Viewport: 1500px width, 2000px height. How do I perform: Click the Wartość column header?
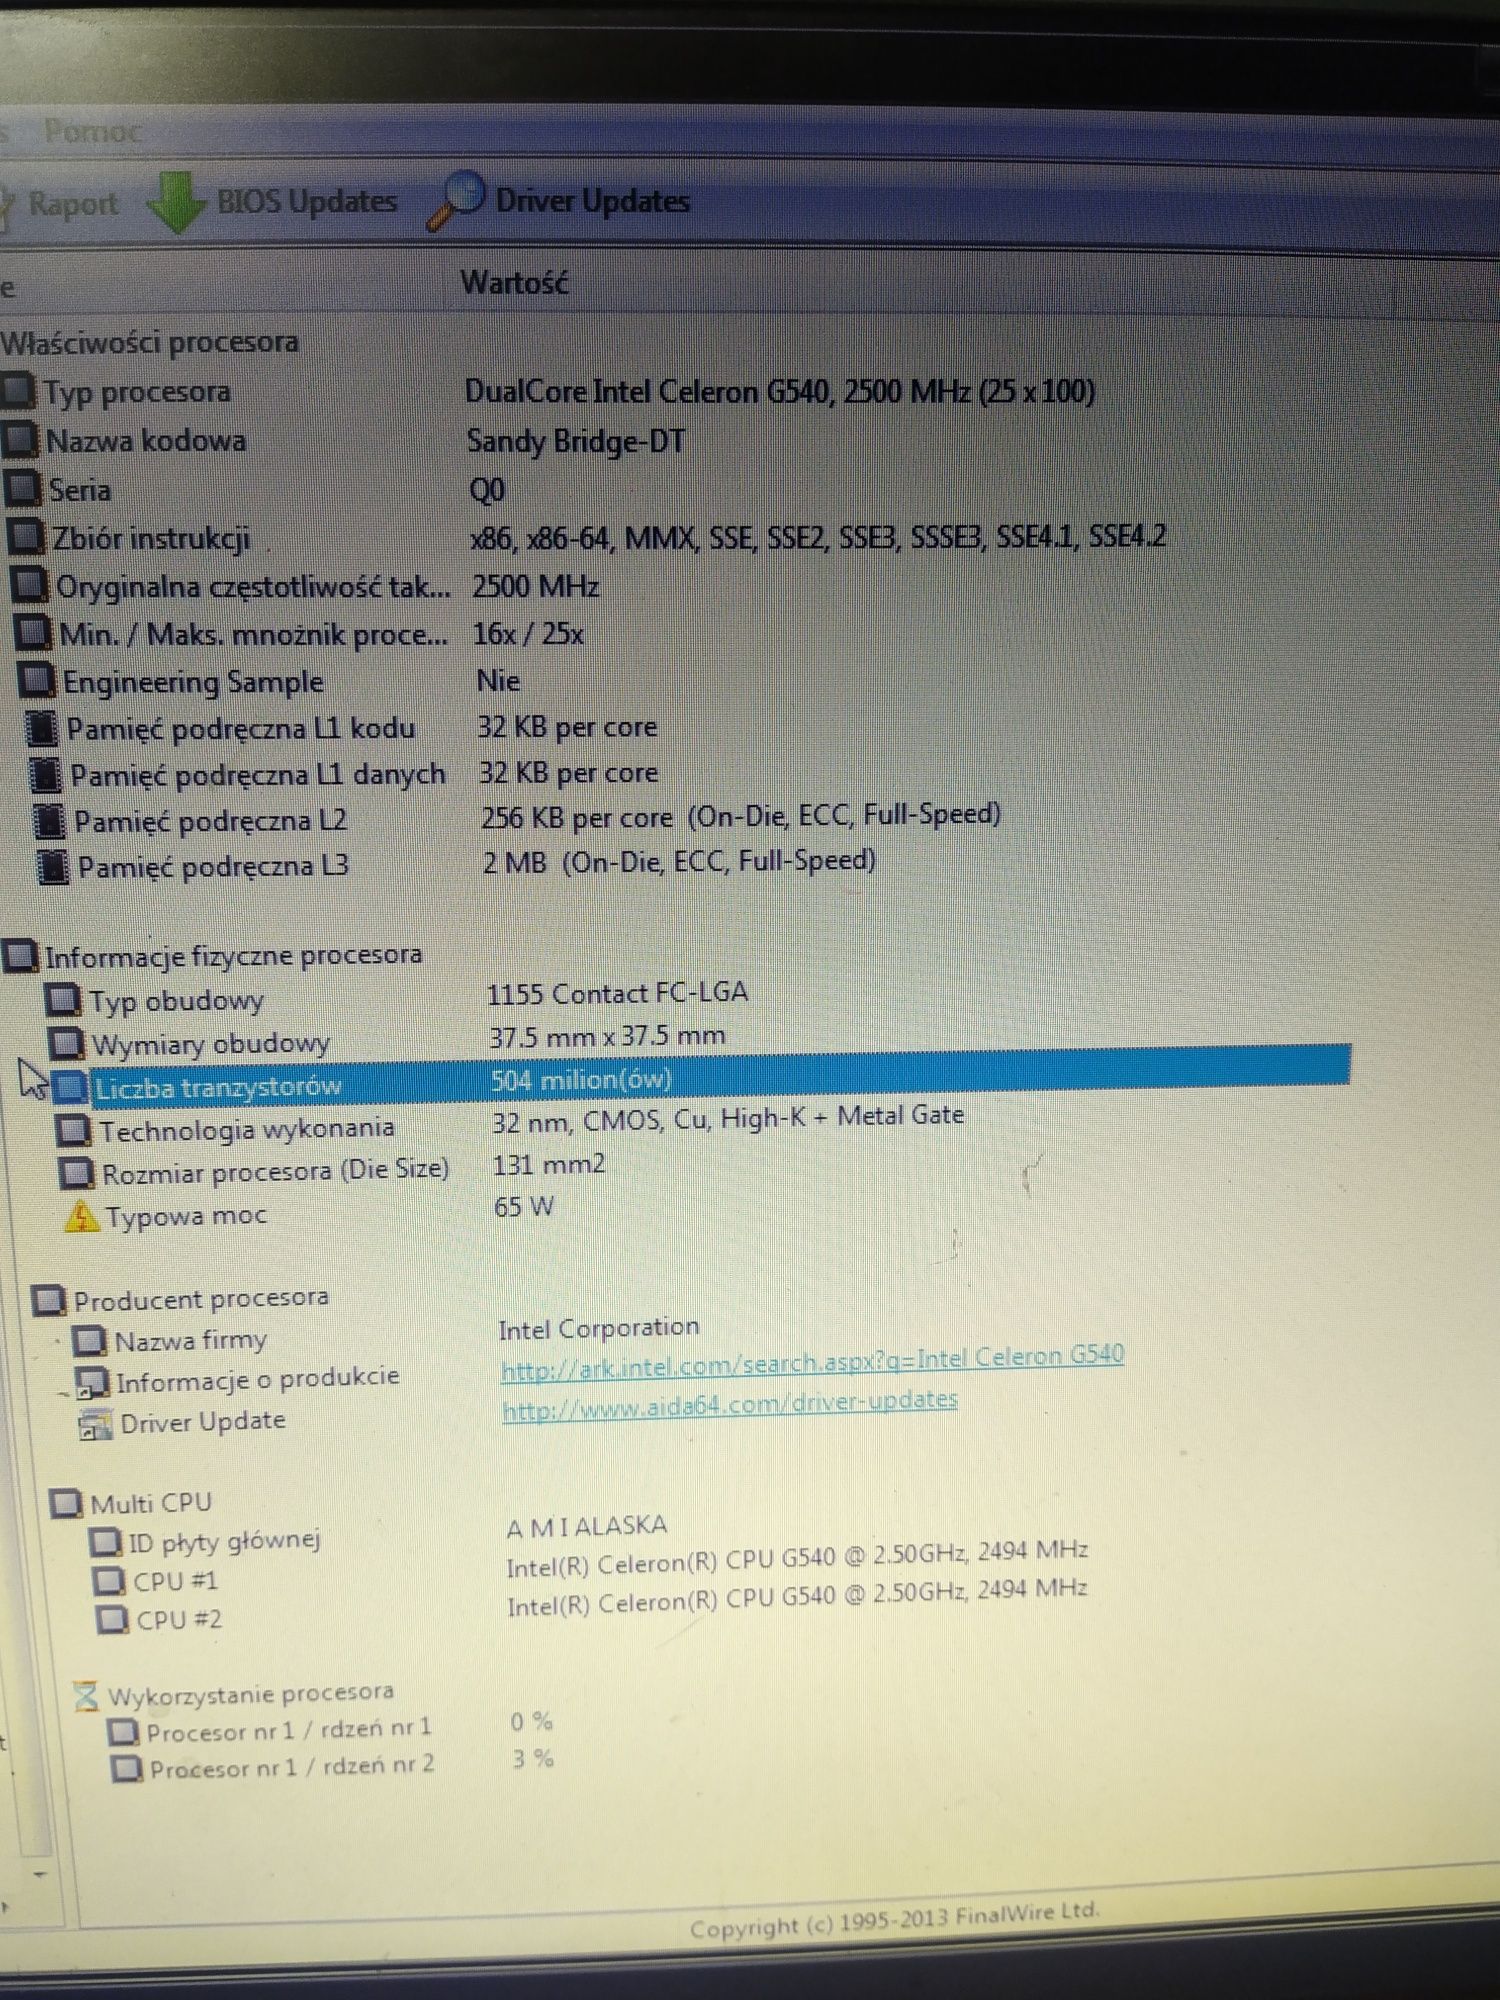tap(514, 283)
